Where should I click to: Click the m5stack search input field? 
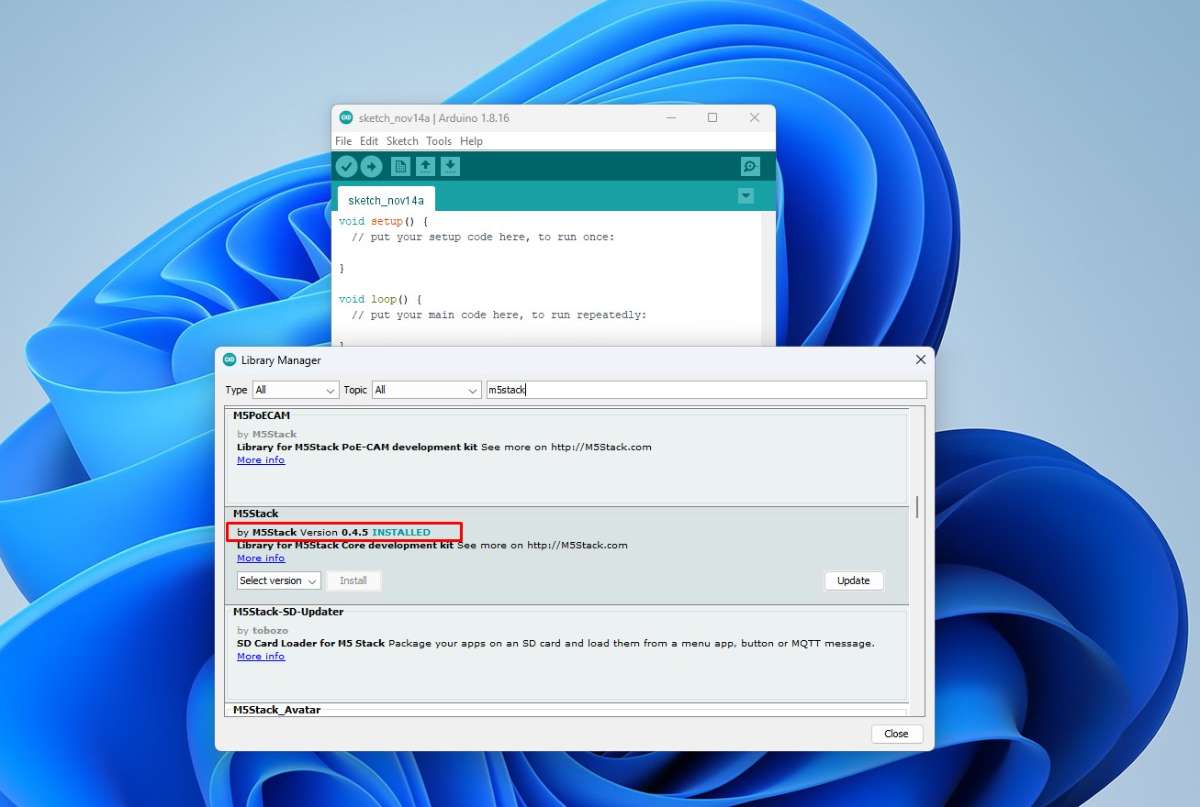point(705,390)
